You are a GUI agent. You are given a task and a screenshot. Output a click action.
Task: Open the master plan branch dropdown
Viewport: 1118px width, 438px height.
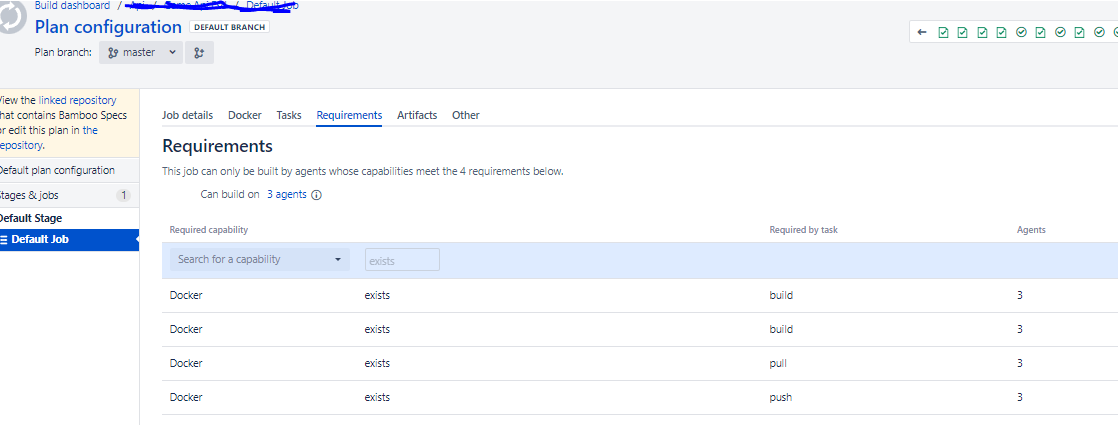(140, 52)
